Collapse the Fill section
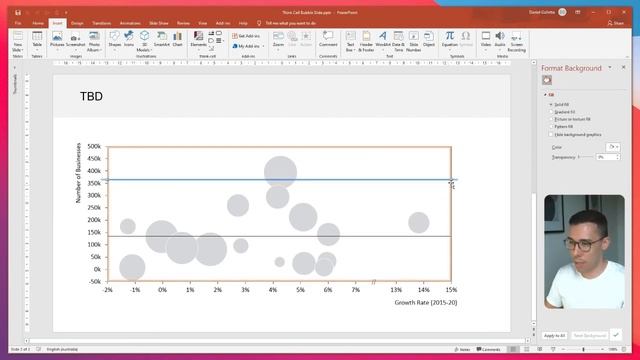The width and height of the screenshot is (640, 360). point(545,95)
